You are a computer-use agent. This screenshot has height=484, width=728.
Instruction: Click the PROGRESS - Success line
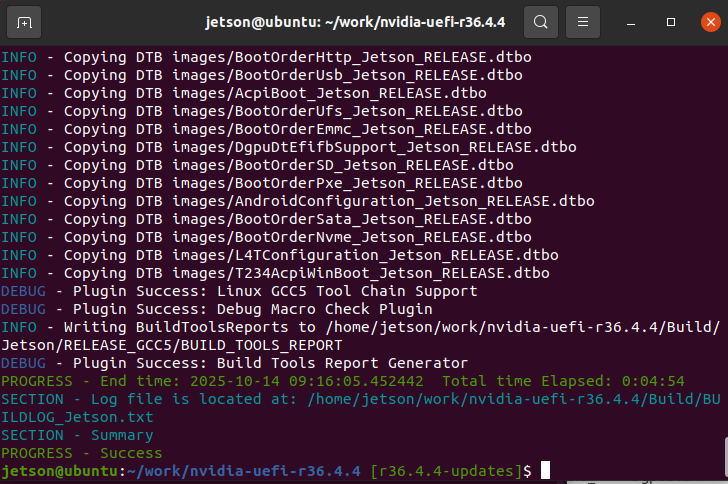pyautogui.click(x=81, y=453)
